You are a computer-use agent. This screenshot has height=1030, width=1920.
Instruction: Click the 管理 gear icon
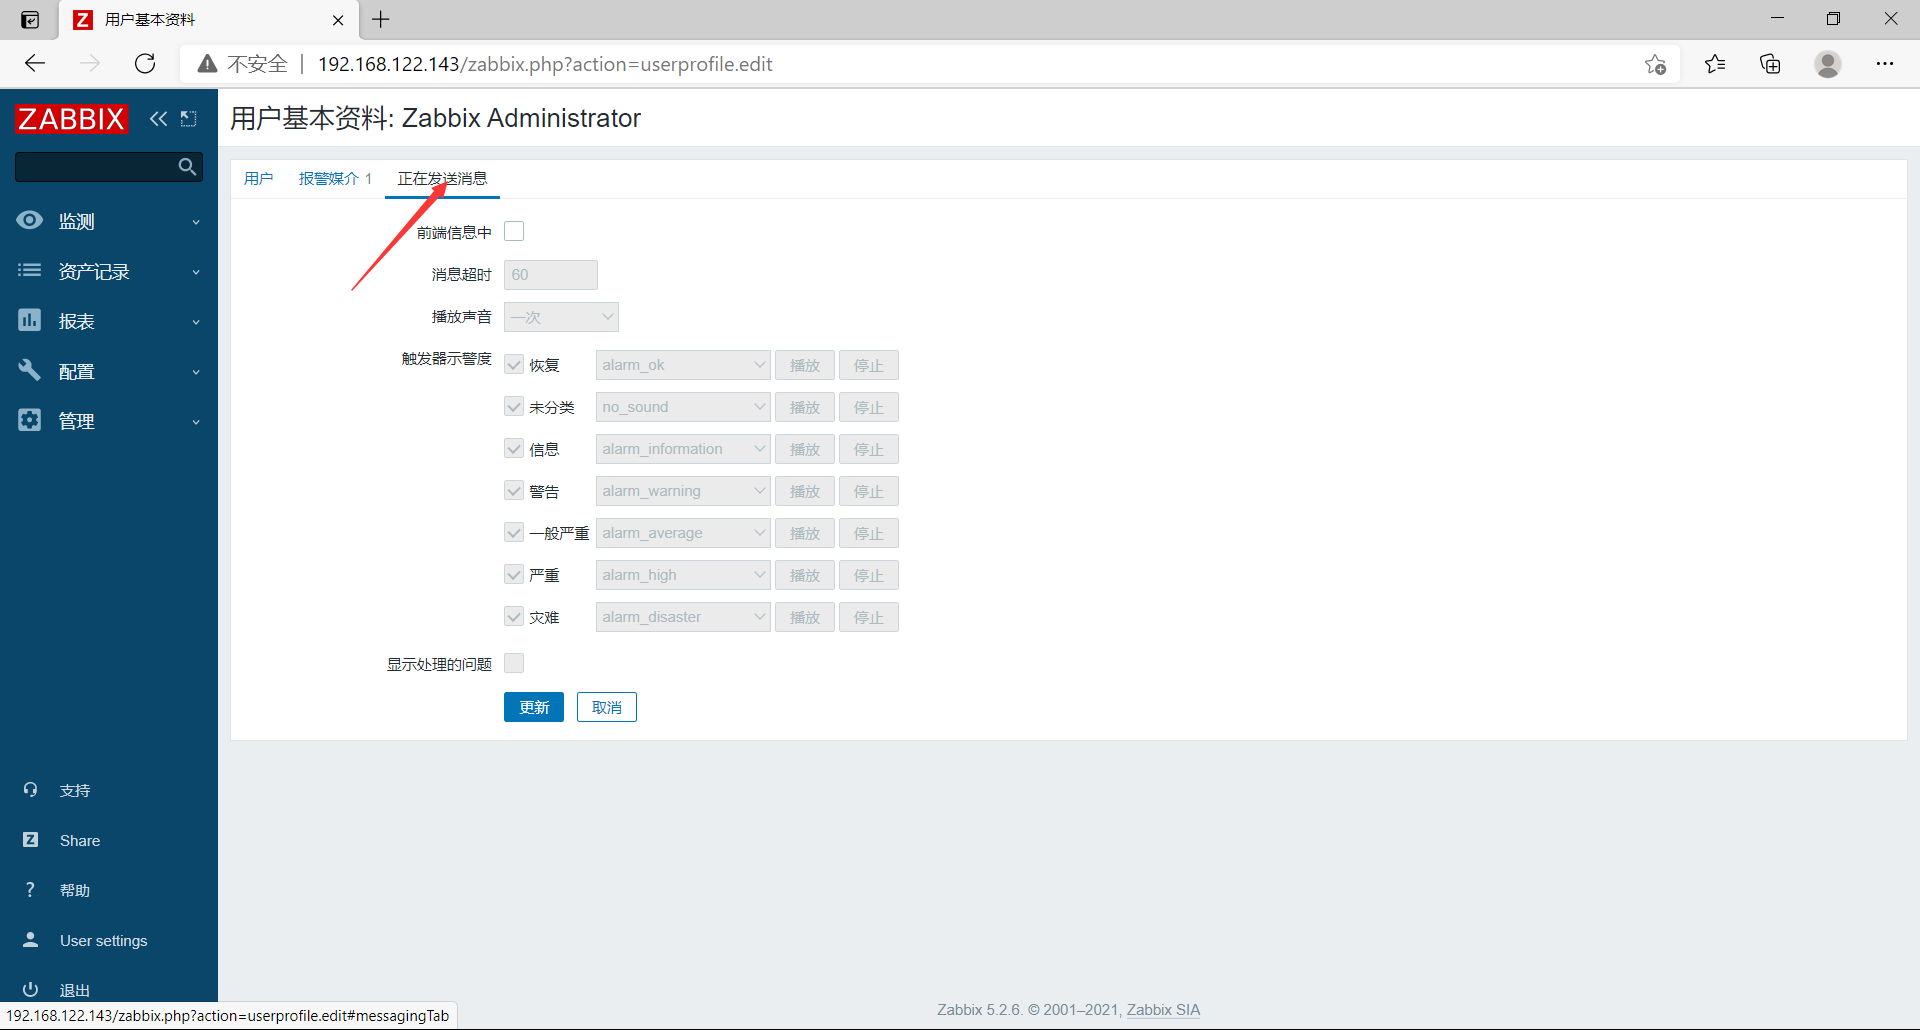click(30, 421)
